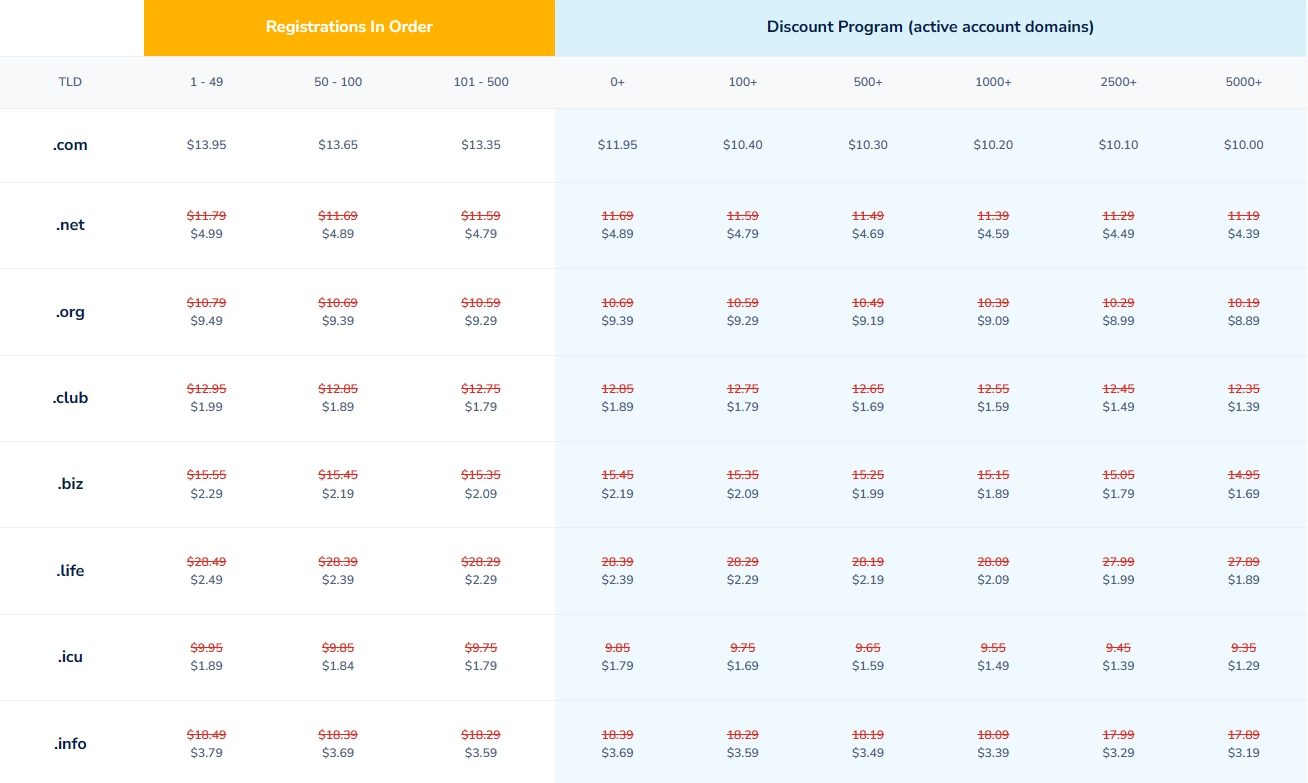The image size is (1308, 783).
Task: Click the Discount Program header
Action: pyautogui.click(x=930, y=27)
